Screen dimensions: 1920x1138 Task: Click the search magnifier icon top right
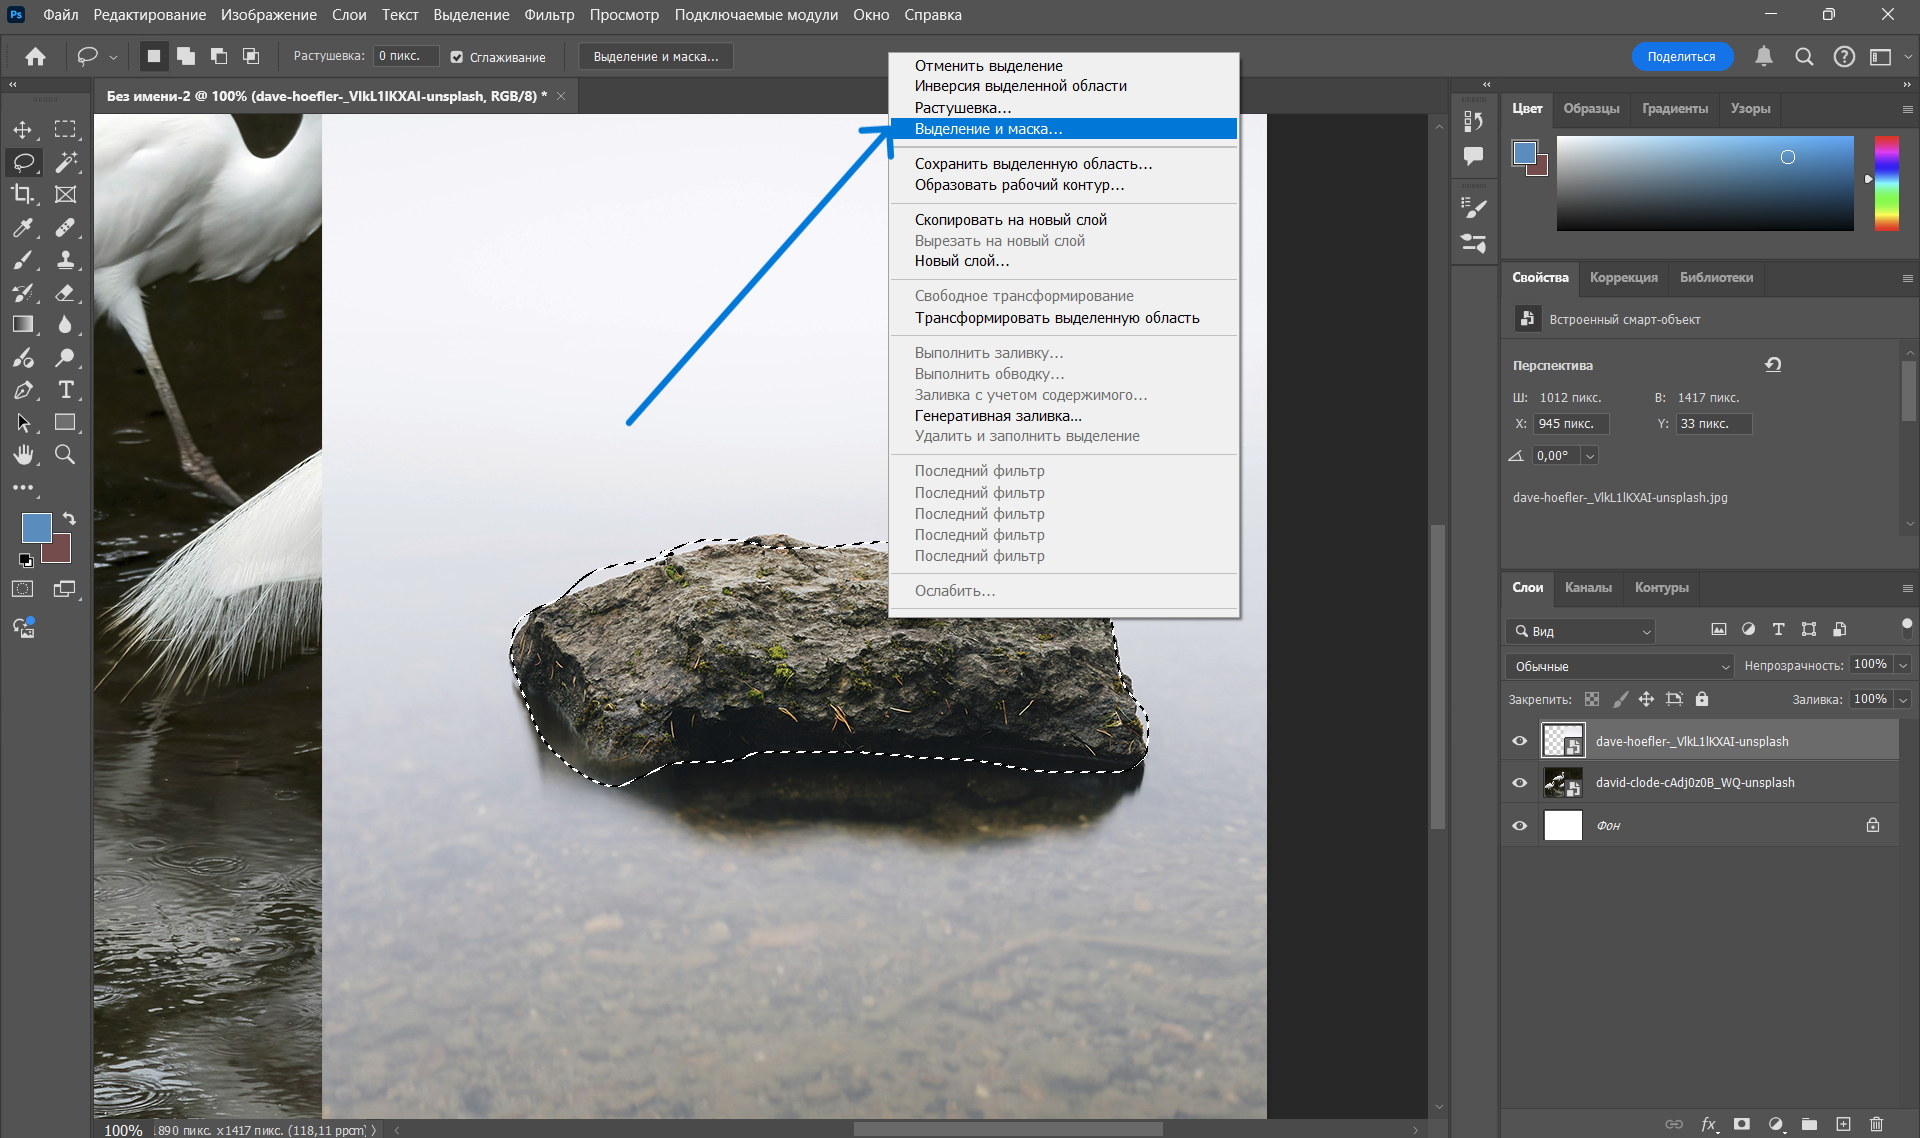click(x=1804, y=57)
